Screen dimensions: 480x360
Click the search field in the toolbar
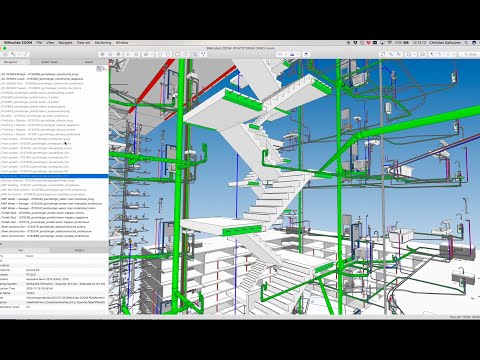(469, 54)
